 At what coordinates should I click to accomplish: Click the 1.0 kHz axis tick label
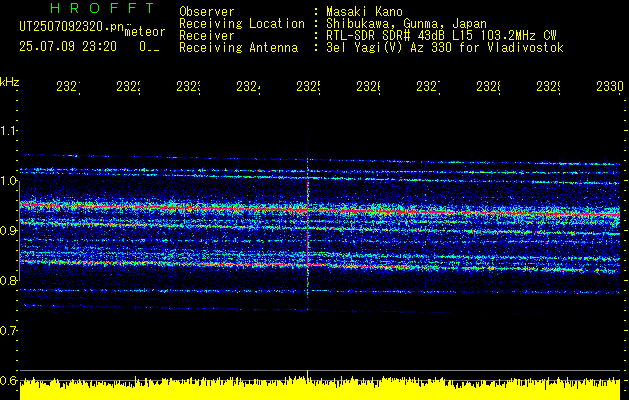[8, 181]
